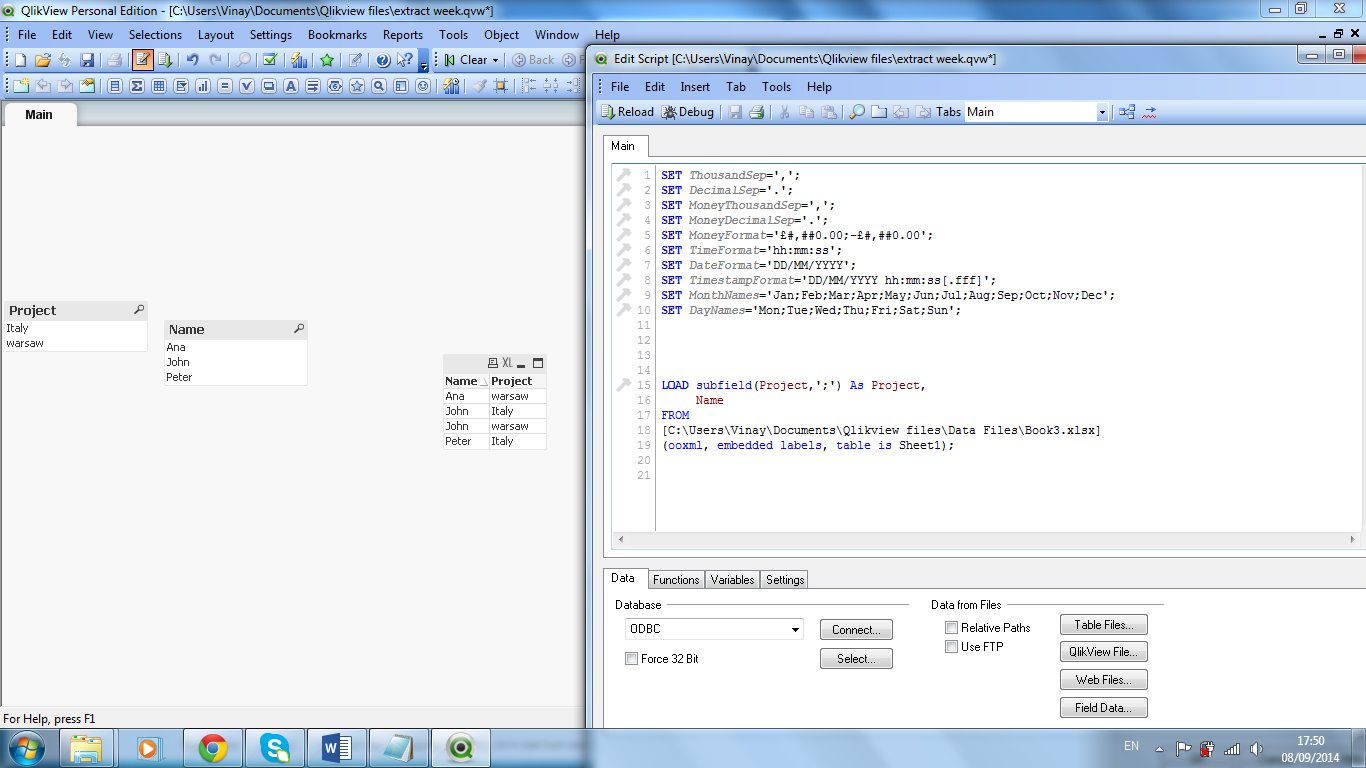Open Table Viewer from script toolbar

point(1127,112)
